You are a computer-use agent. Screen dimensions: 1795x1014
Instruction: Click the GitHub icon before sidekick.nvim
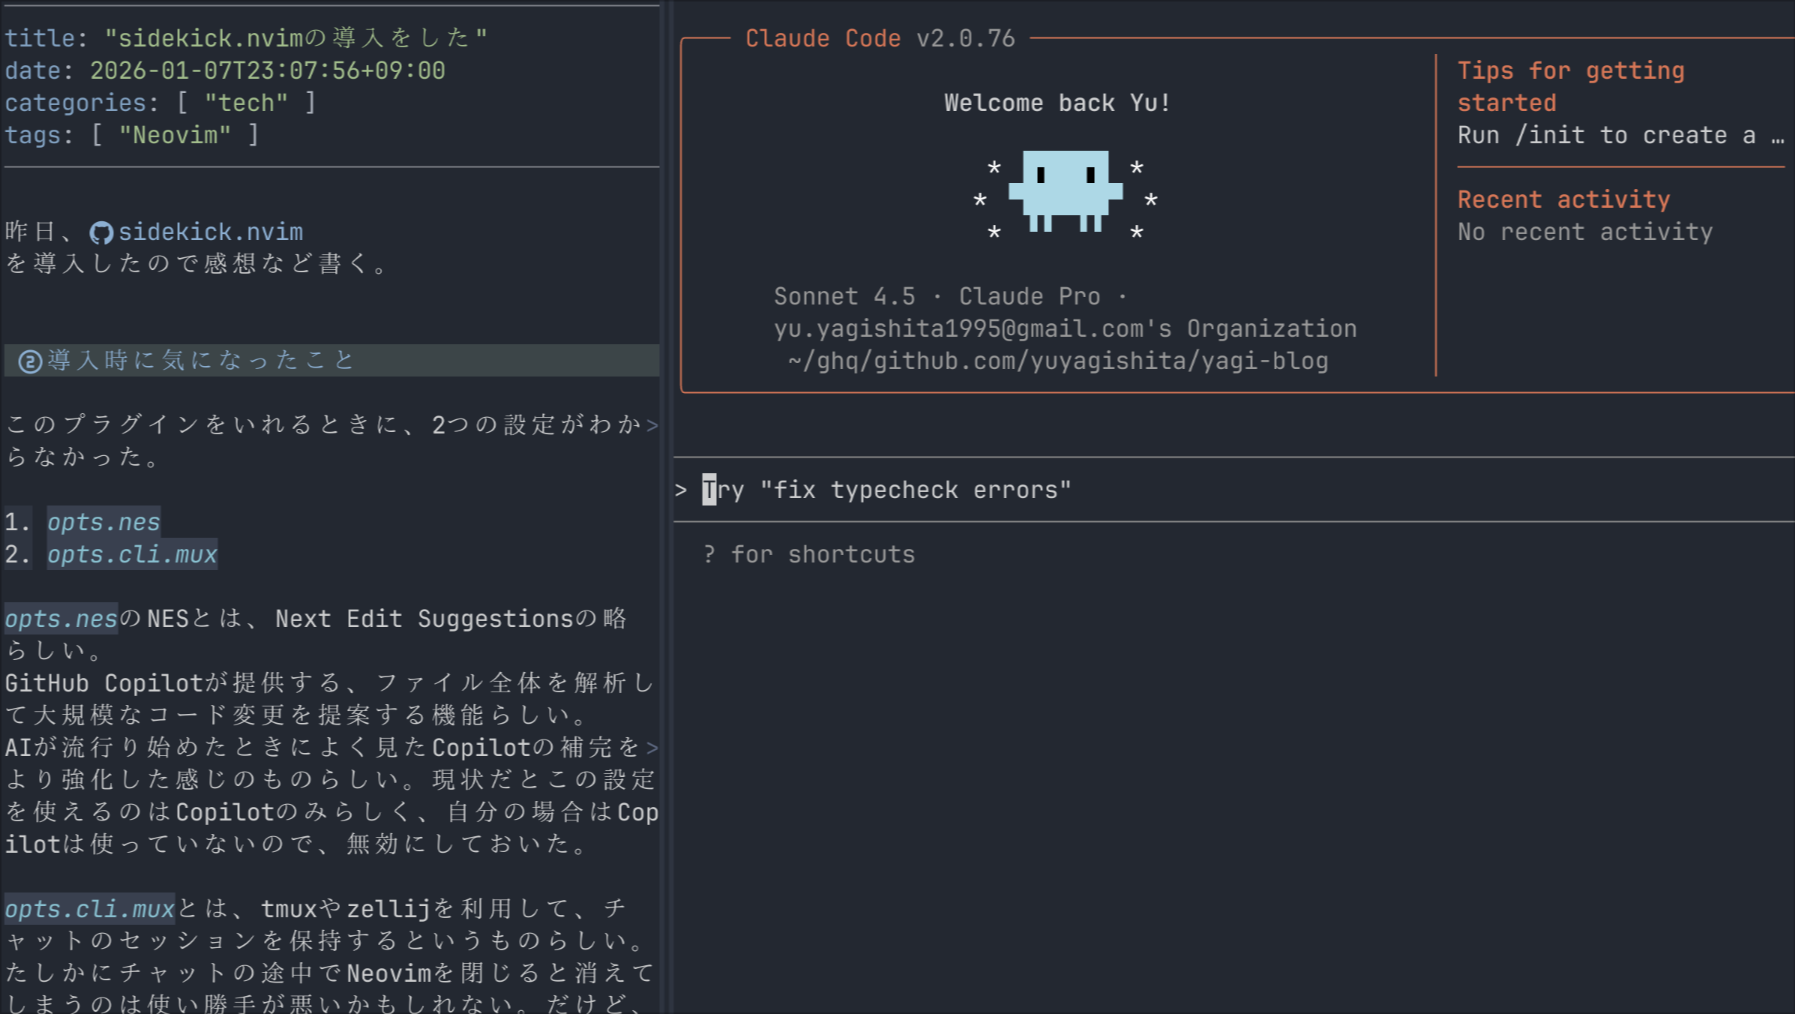pos(101,233)
